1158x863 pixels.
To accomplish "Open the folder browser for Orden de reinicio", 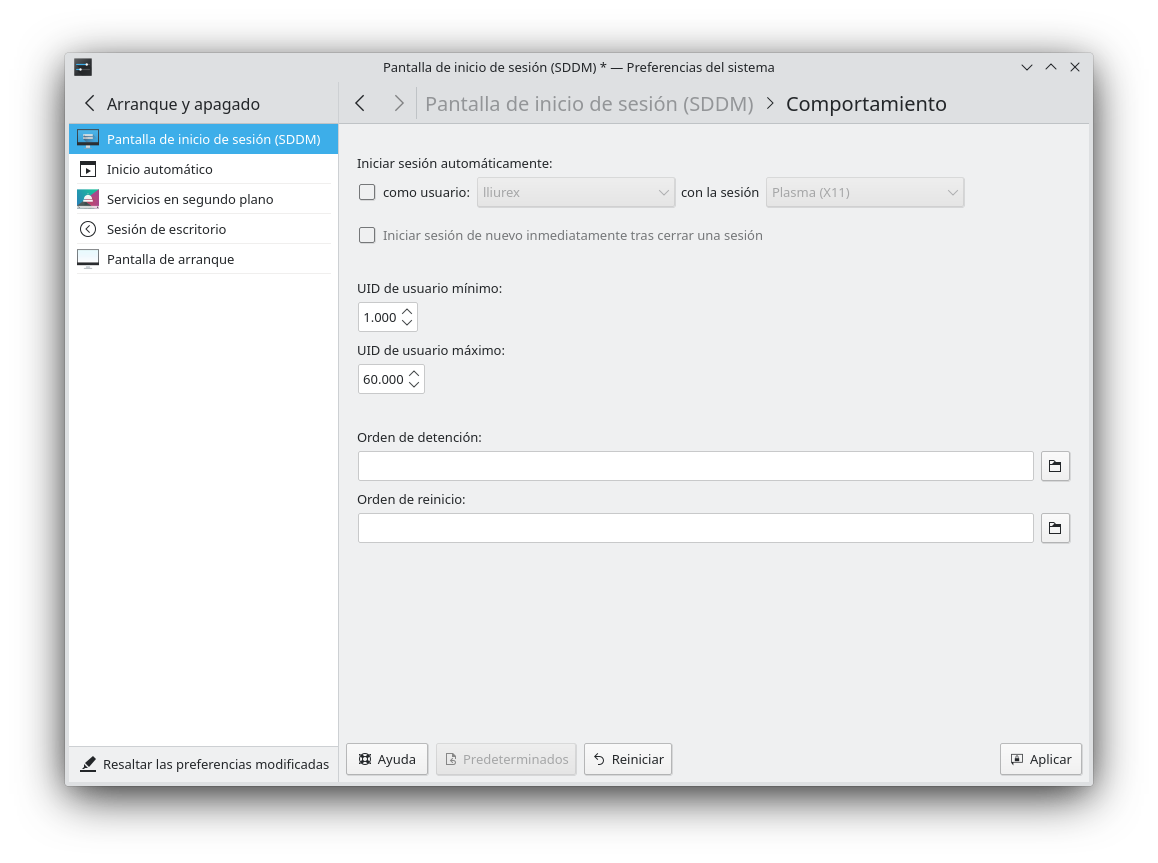I will pos(1055,528).
